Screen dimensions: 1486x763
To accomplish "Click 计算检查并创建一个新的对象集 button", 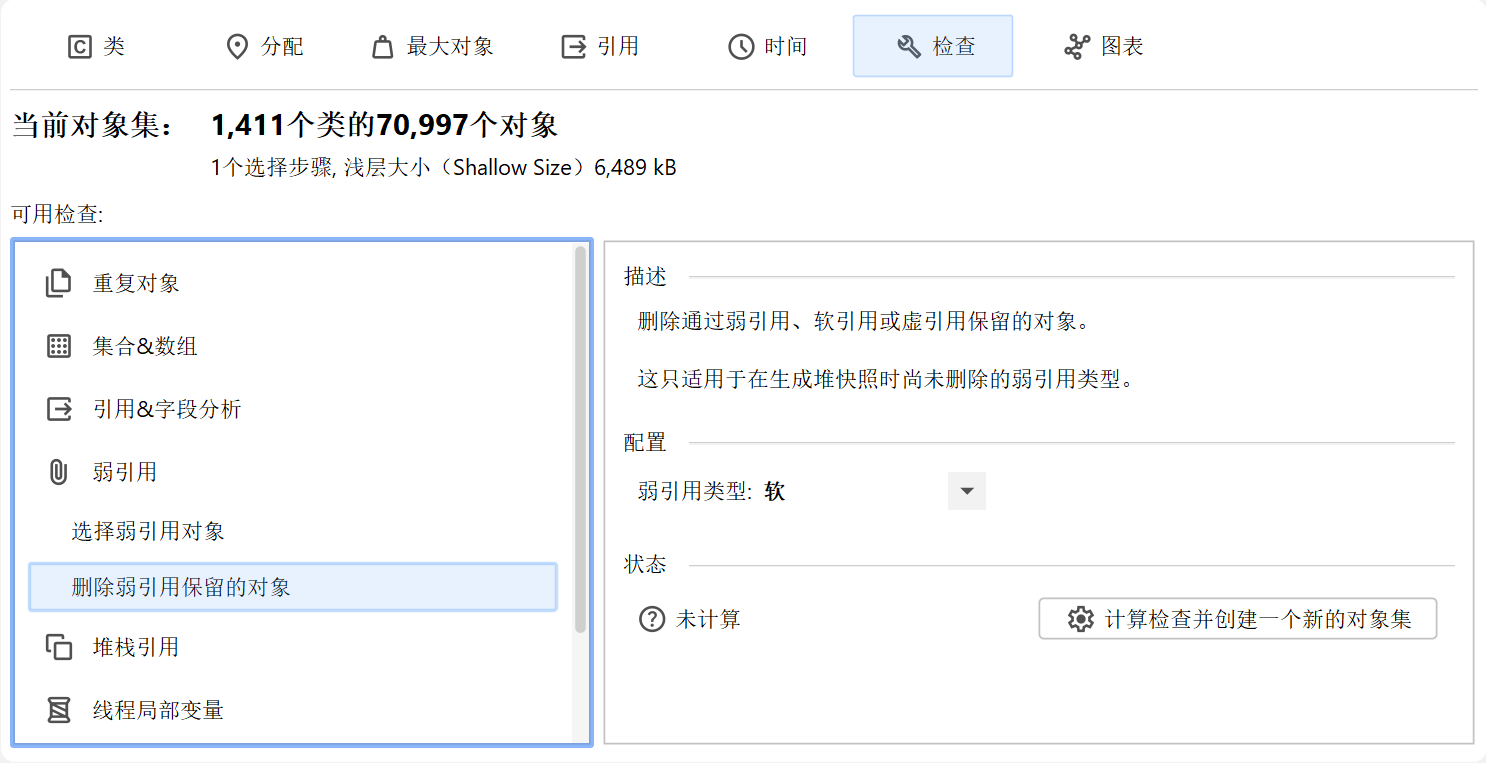I will (x=1238, y=619).
